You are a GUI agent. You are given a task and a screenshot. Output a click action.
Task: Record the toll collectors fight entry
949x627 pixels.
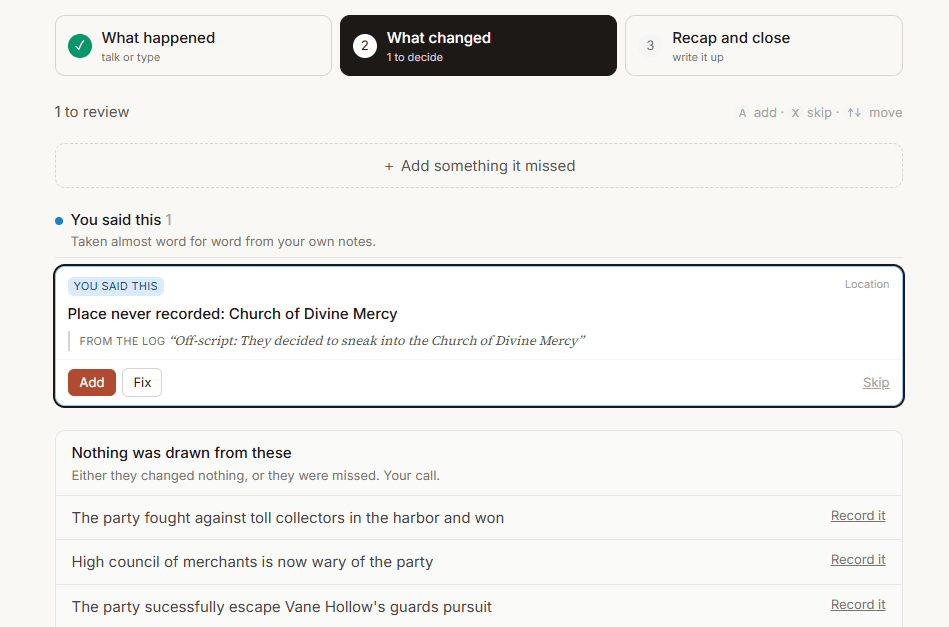(x=858, y=516)
